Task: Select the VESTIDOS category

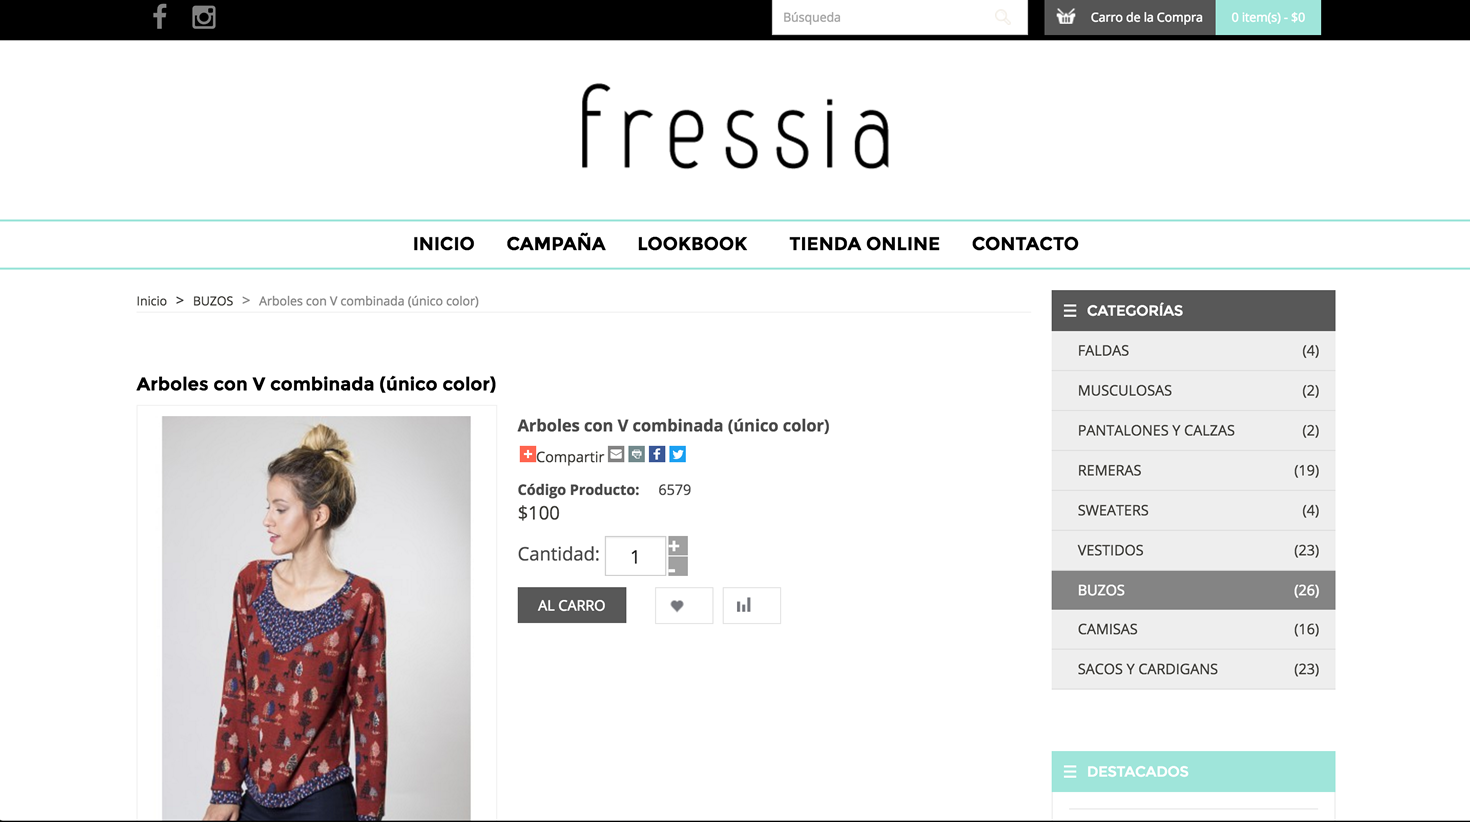Action: point(1193,550)
